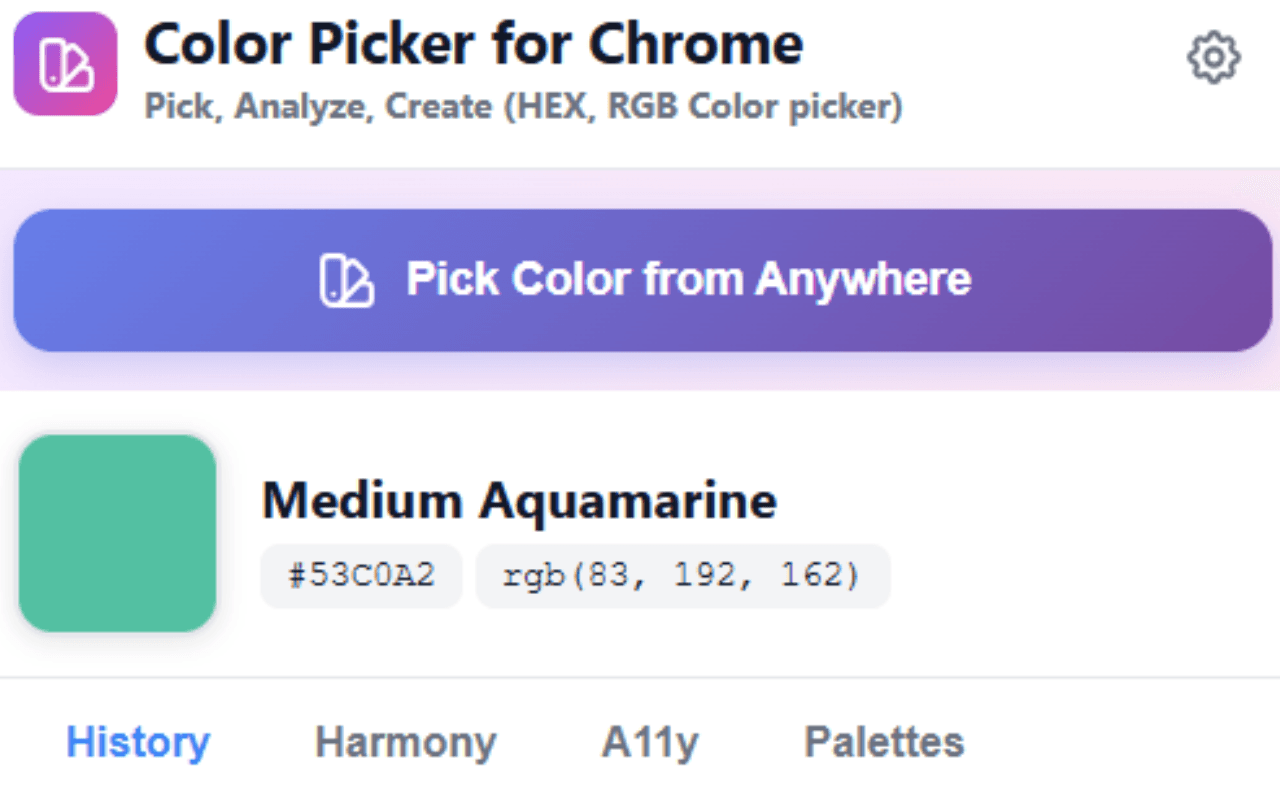Image resolution: width=1280 pixels, height=800 pixels.
Task: Select the gear icon in the top-right corner
Action: point(1213,57)
